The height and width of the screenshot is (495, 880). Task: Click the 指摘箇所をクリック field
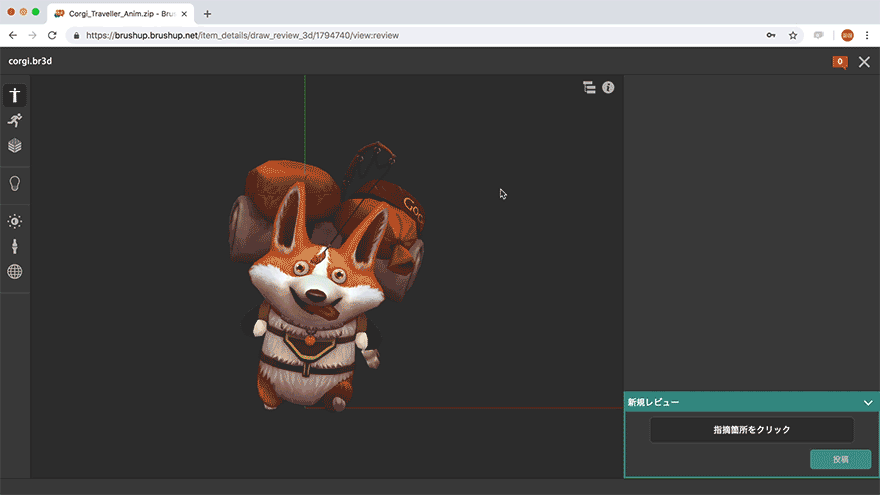click(x=751, y=430)
